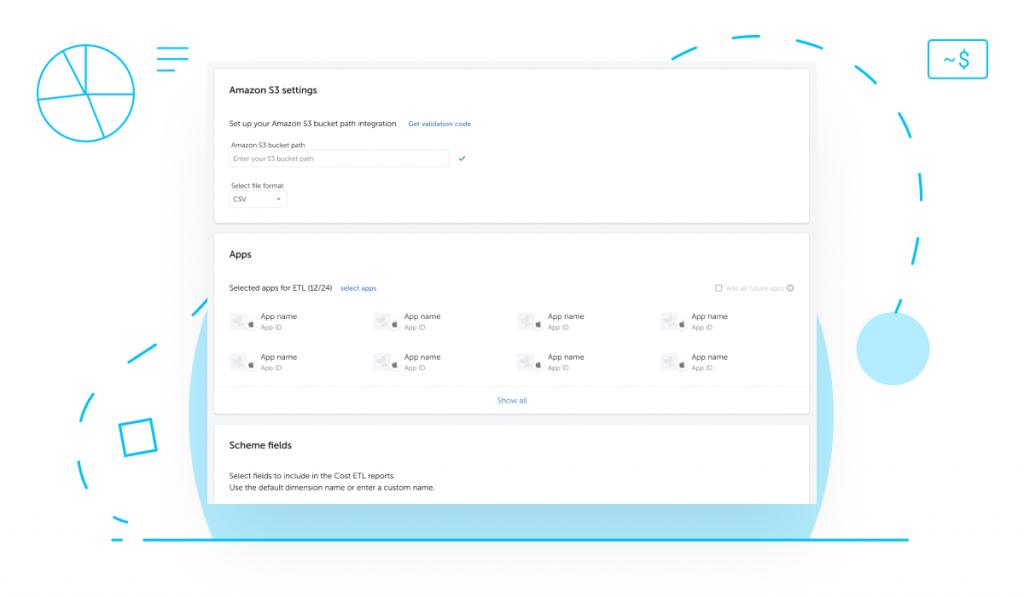Open the Select file format CSV dropdown
This screenshot has width=1024, height=597.
258,199
